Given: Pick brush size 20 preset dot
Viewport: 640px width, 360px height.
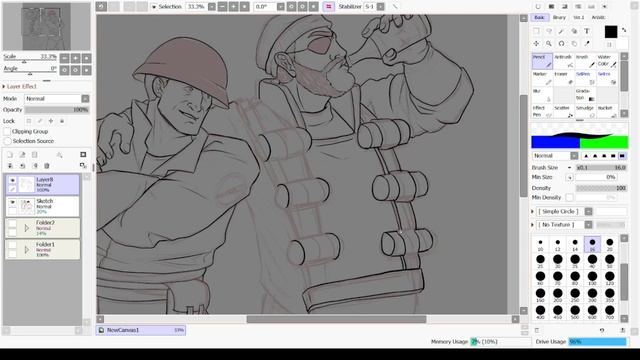Looking at the screenshot, I should tap(609, 244).
